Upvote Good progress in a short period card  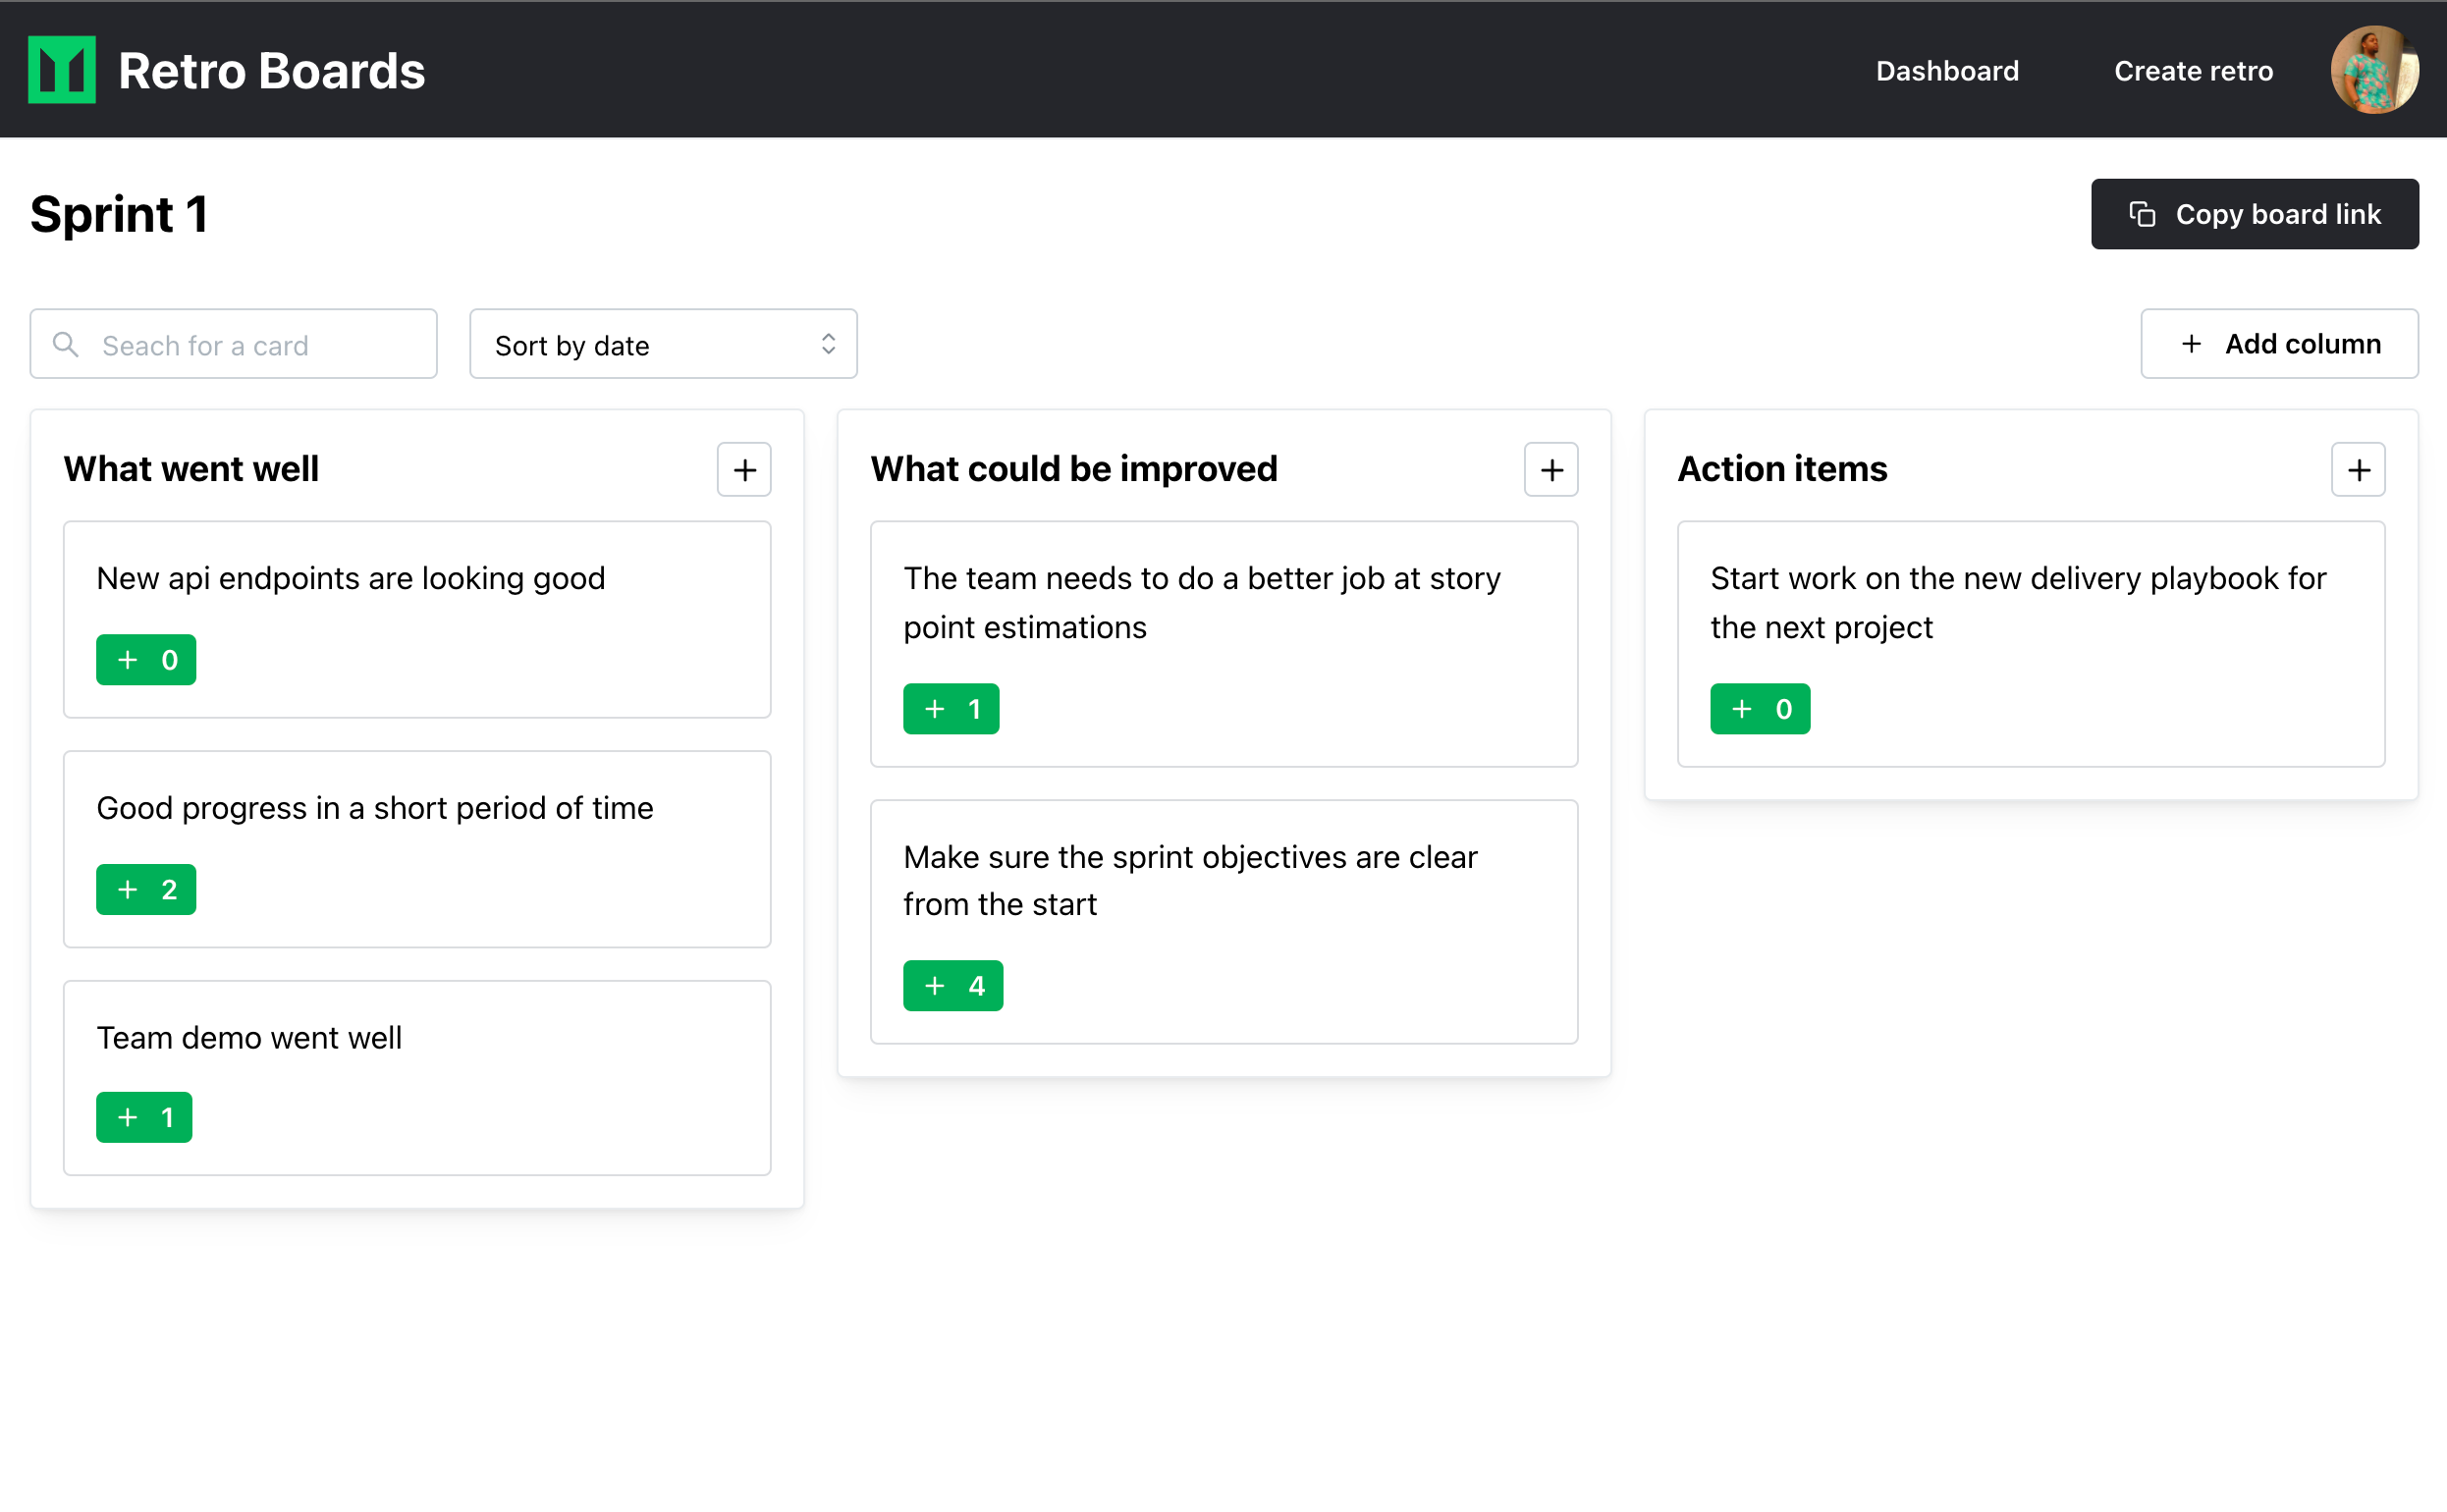(146, 889)
